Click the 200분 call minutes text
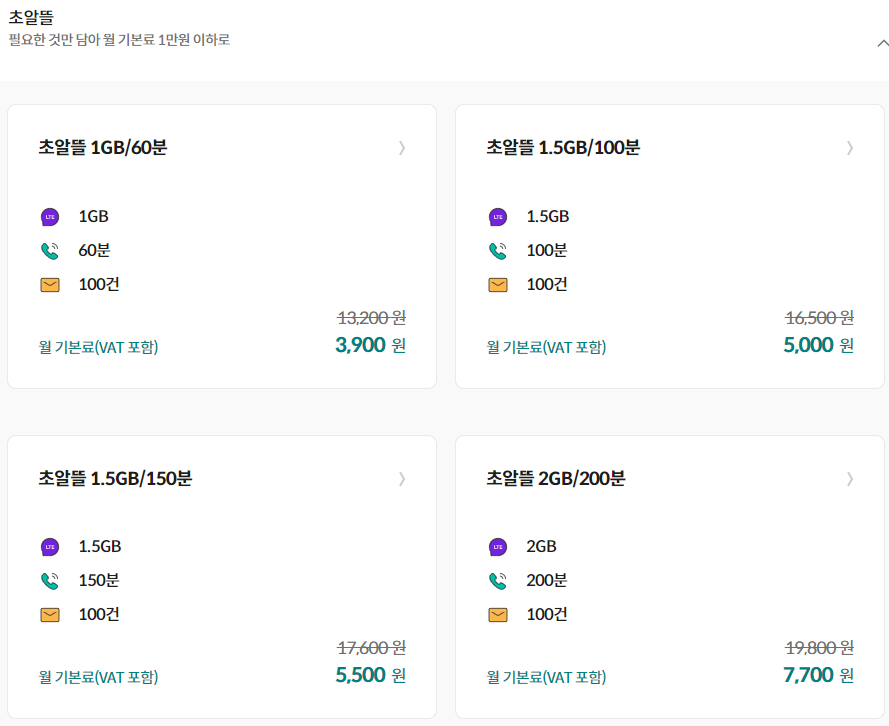Screen dimensions: 889x726 pyautogui.click(x=547, y=580)
